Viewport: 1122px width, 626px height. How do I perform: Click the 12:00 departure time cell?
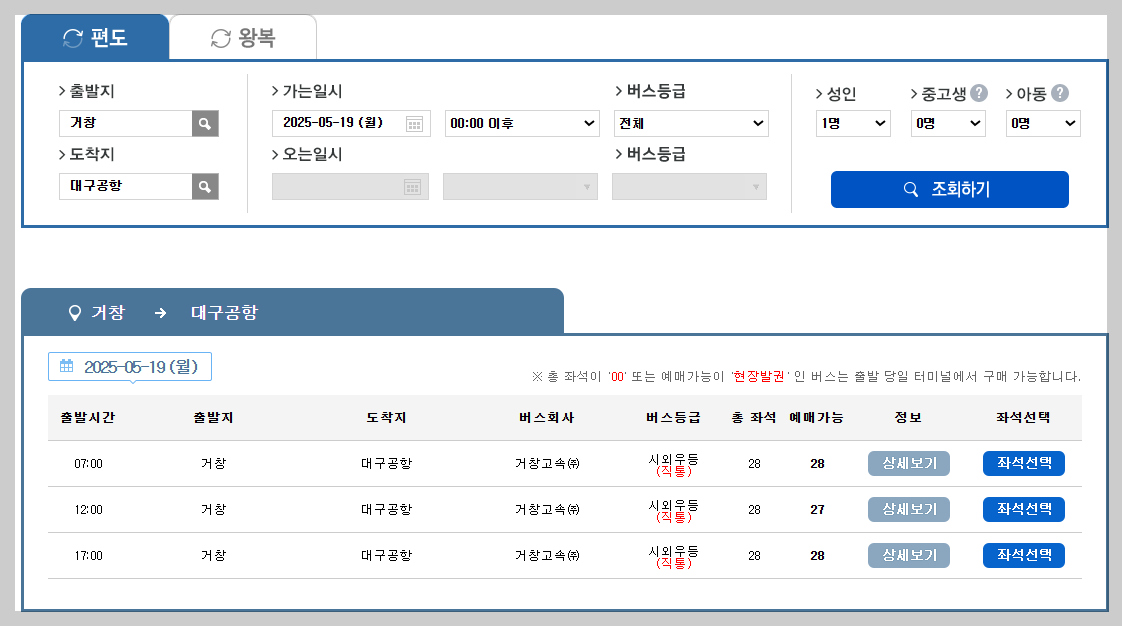point(89,509)
